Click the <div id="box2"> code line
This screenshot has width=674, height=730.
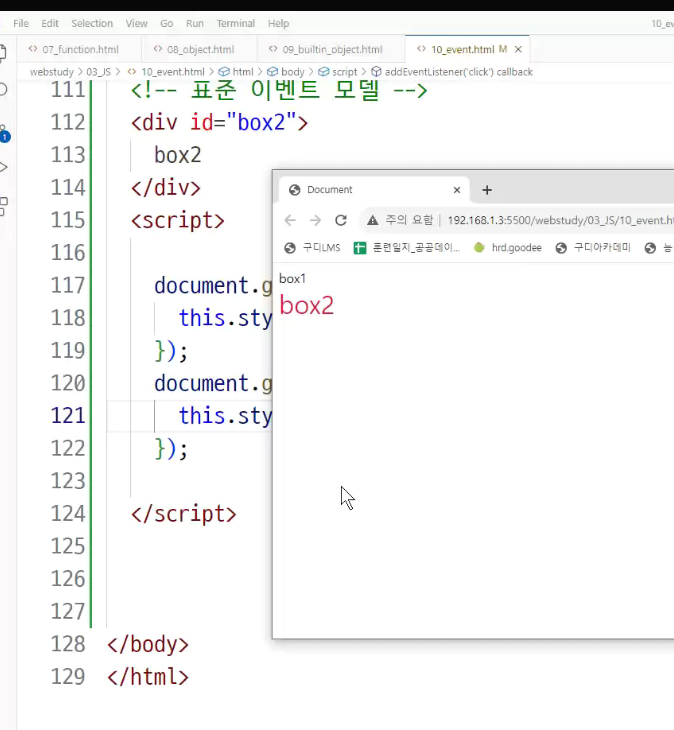coord(219,122)
